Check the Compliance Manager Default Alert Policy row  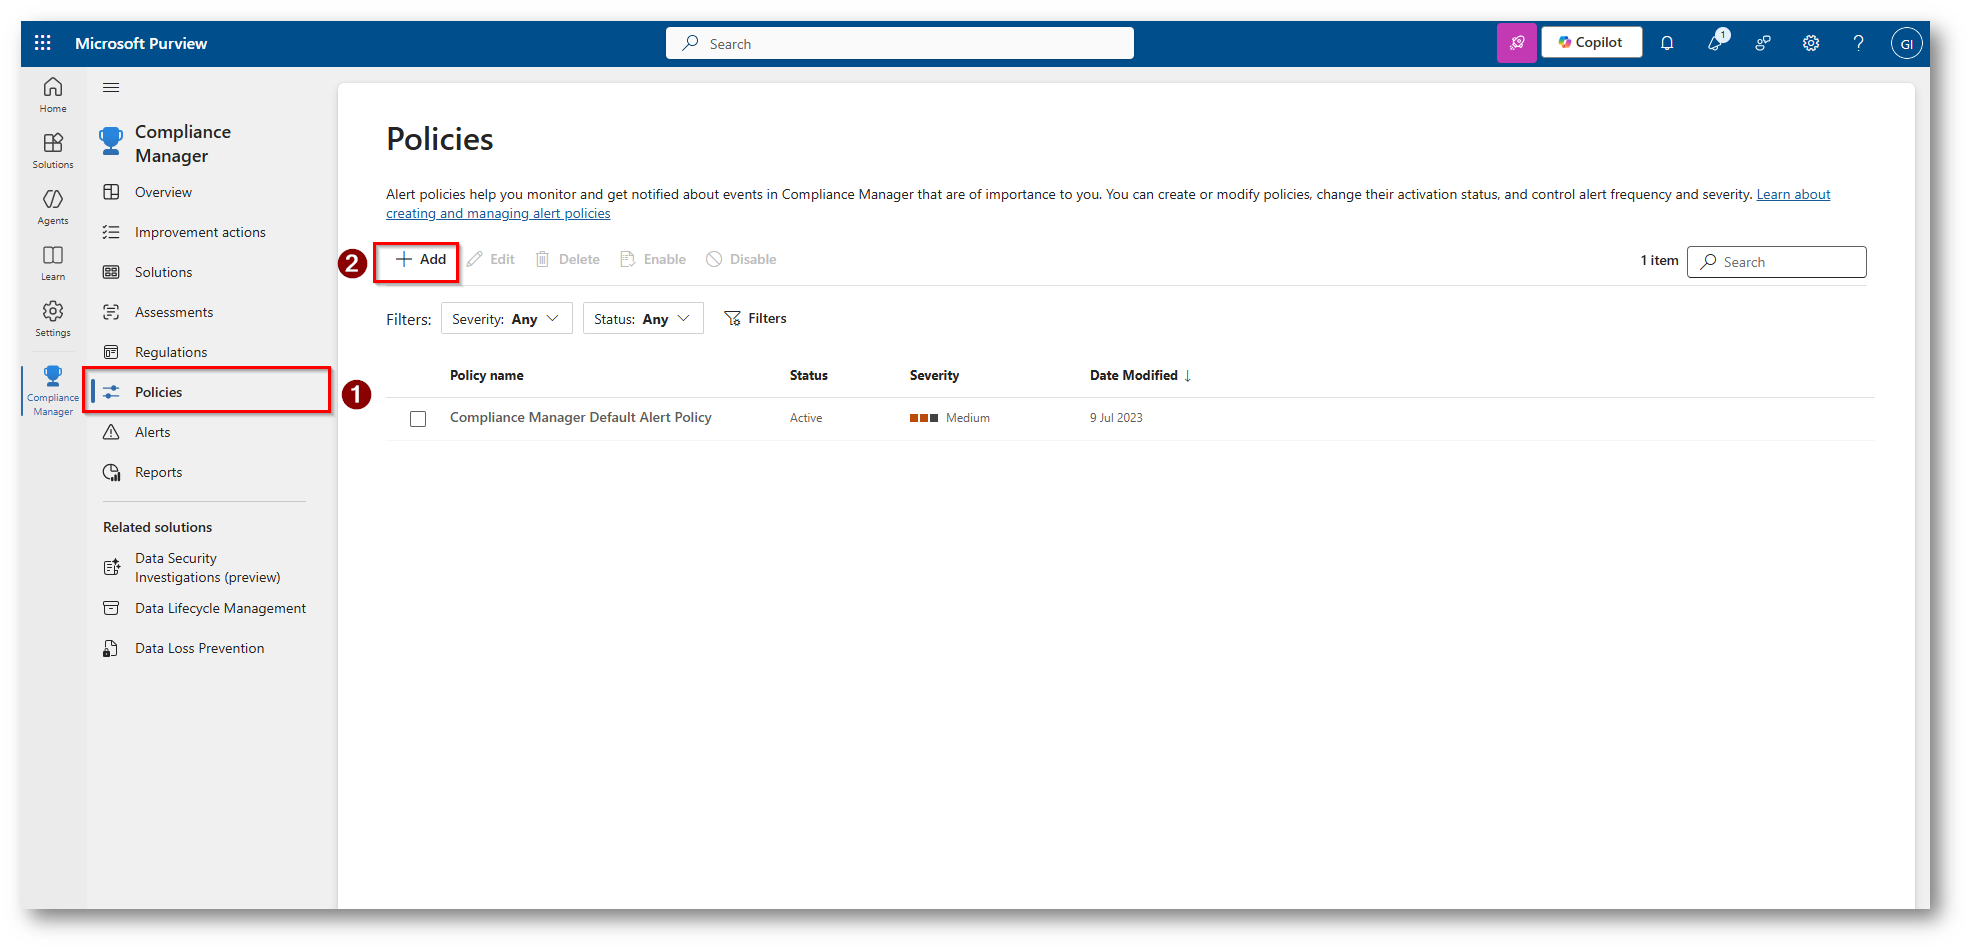(418, 419)
